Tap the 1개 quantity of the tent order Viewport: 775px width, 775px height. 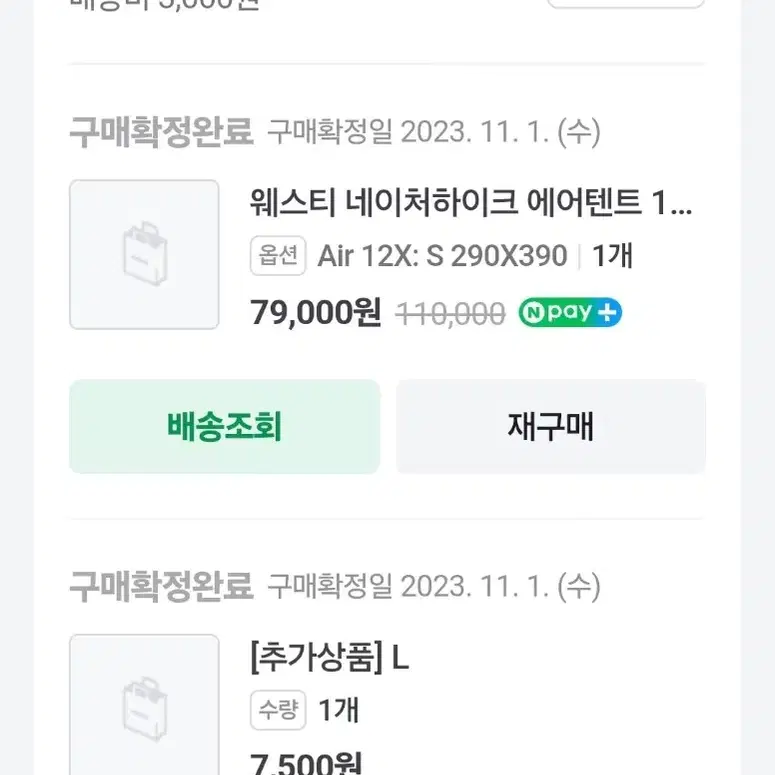[x=612, y=256]
